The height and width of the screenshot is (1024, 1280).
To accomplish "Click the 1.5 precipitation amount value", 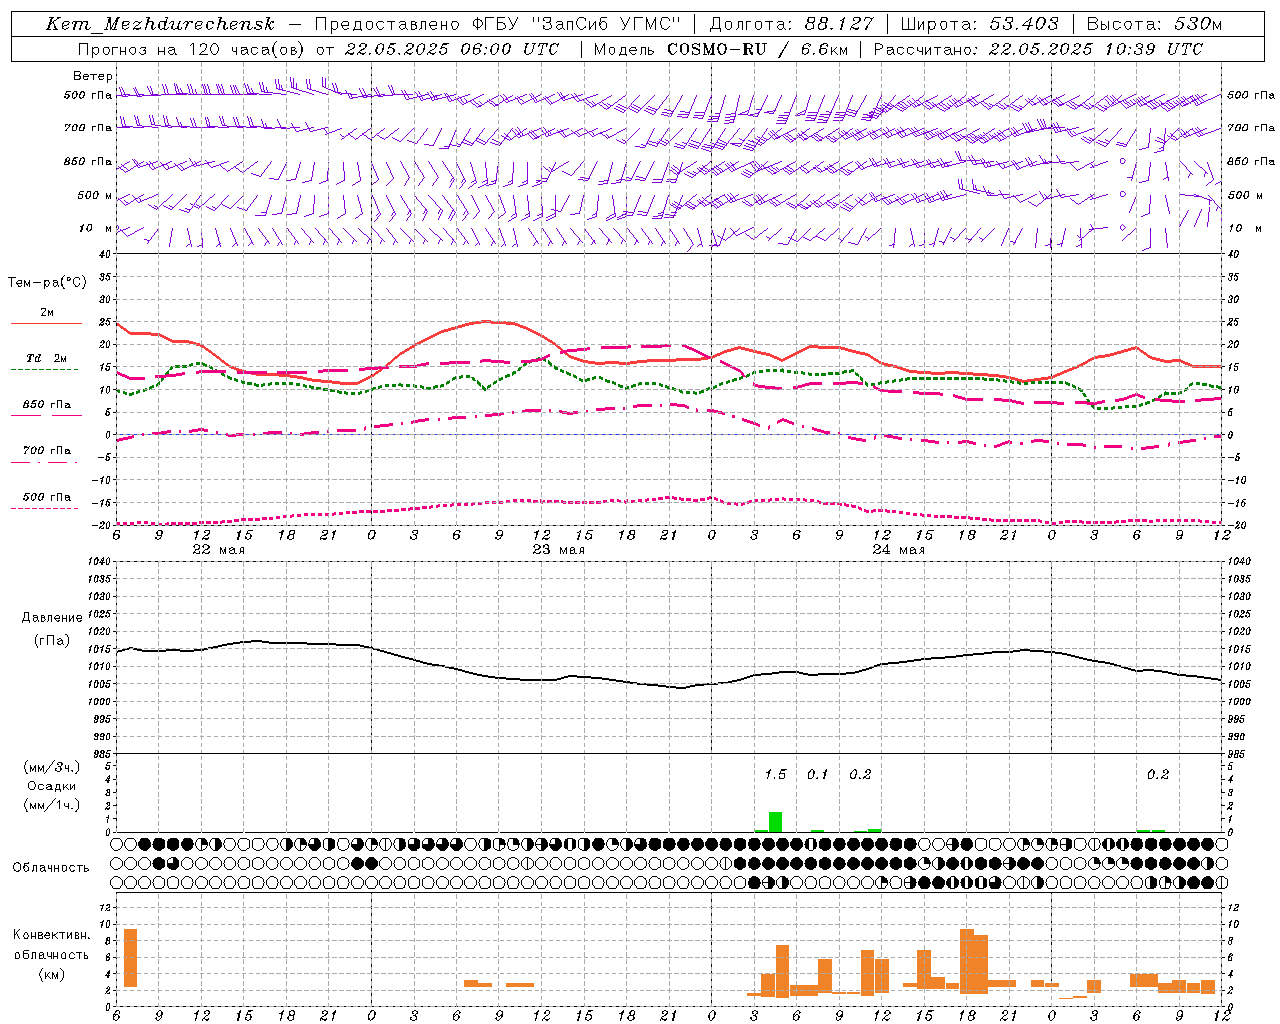I will tap(775, 774).
